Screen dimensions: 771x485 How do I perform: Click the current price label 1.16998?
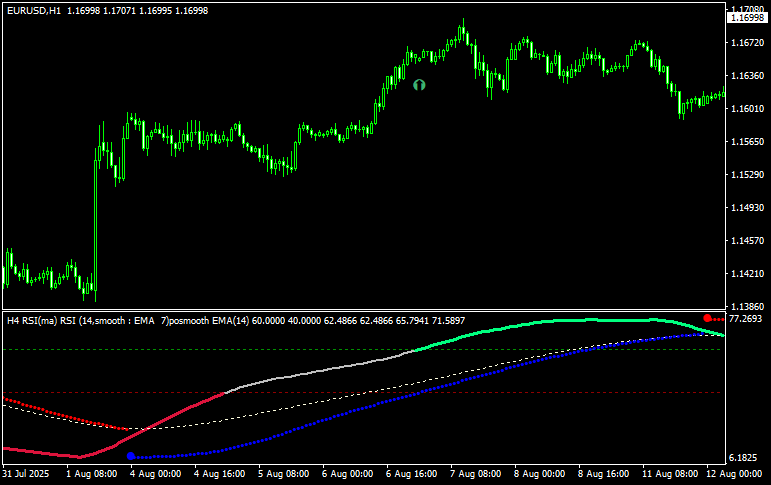(747, 18)
